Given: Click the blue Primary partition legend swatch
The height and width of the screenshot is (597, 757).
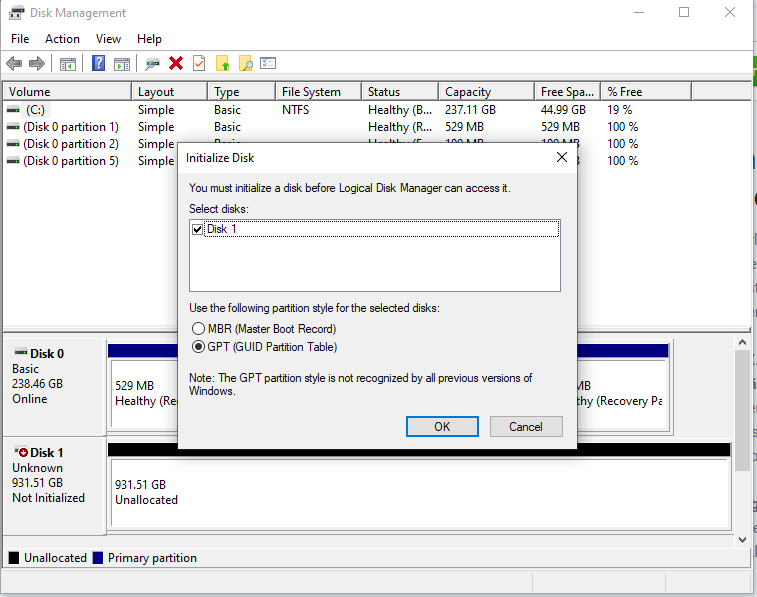Looking at the screenshot, I should tap(98, 558).
